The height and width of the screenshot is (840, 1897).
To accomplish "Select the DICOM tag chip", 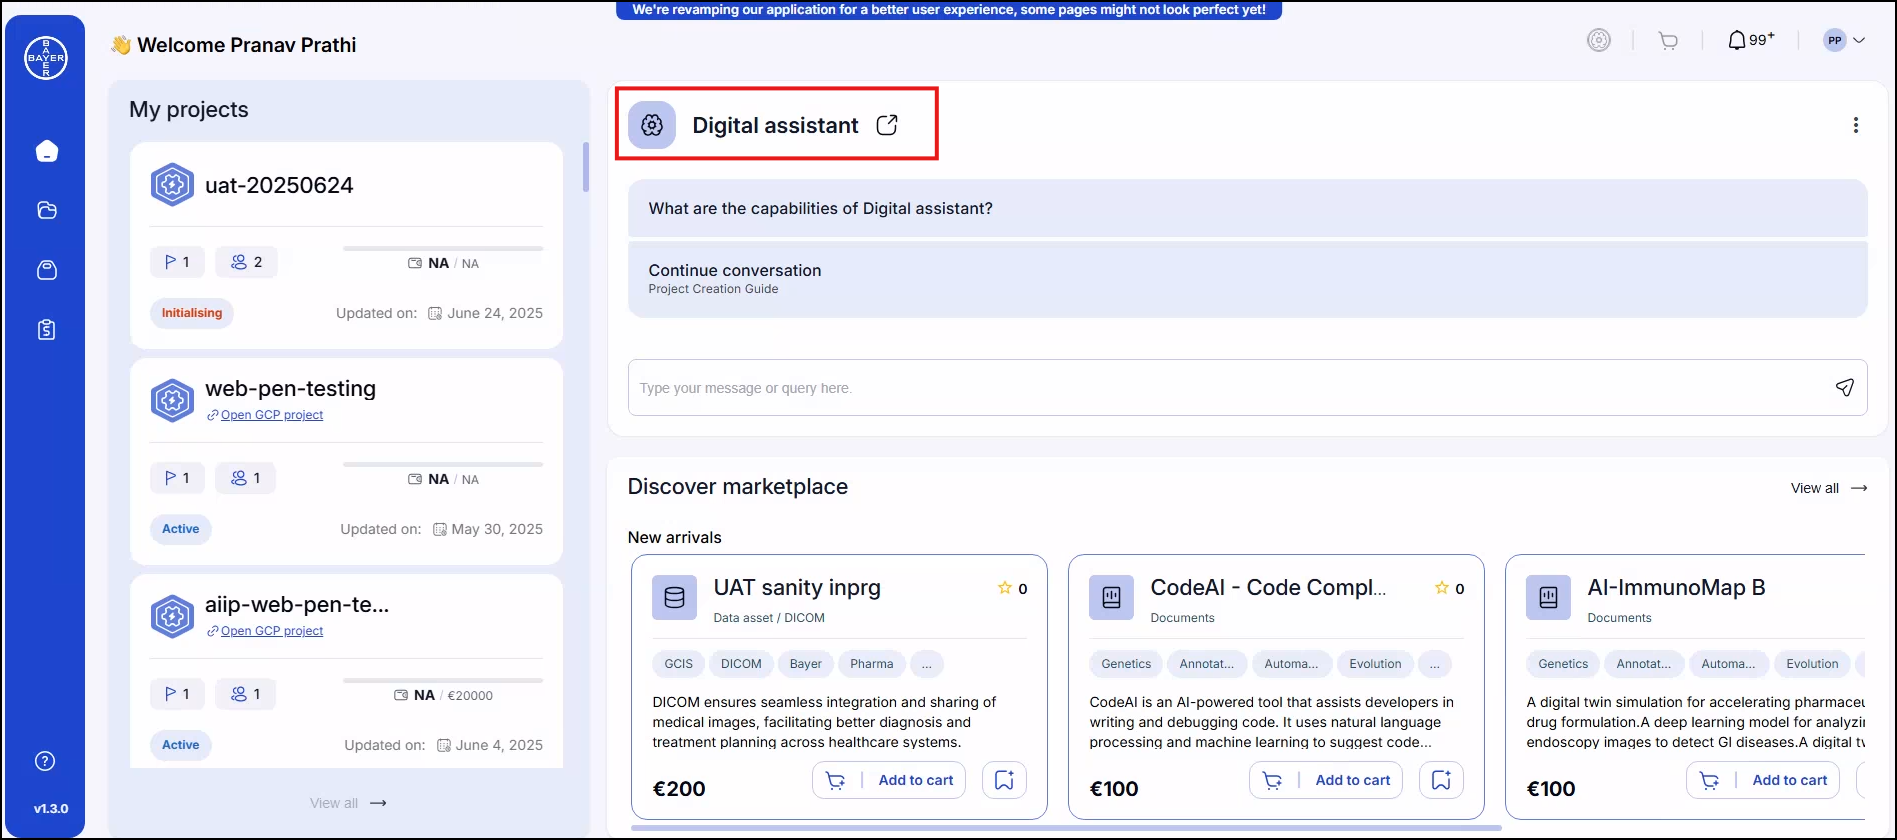I will [x=741, y=664].
